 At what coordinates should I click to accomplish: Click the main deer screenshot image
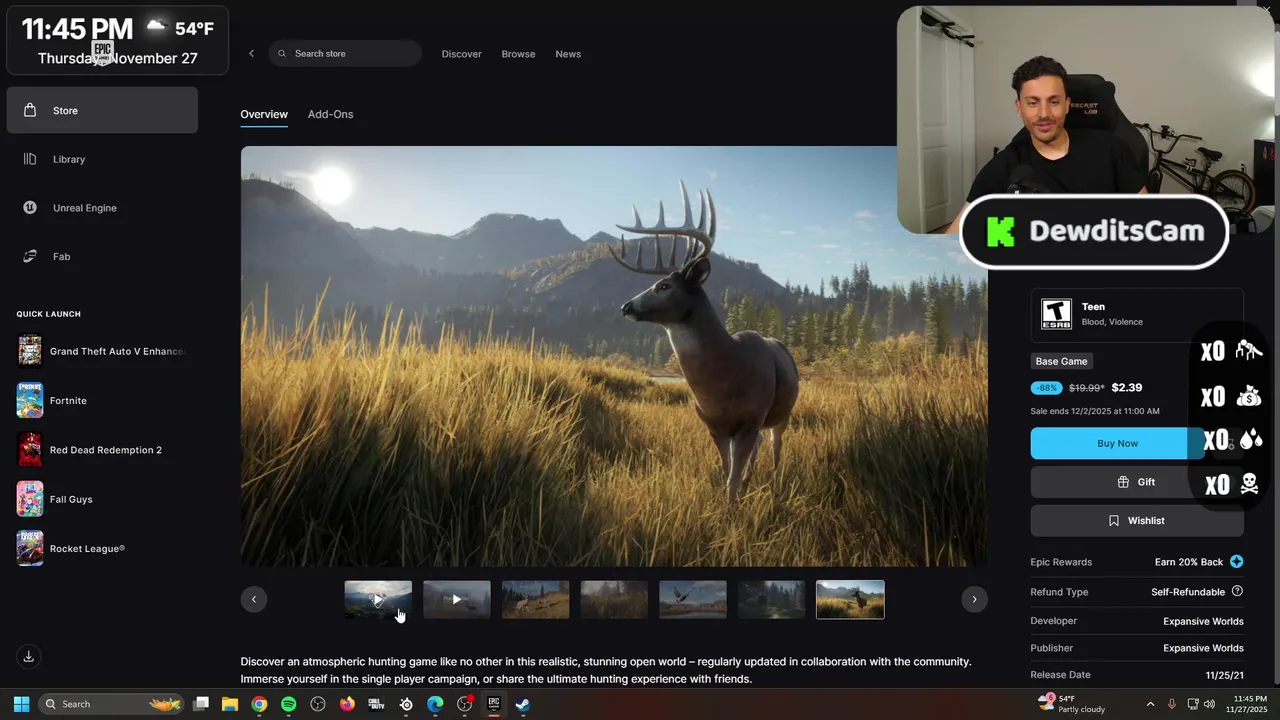(x=614, y=356)
